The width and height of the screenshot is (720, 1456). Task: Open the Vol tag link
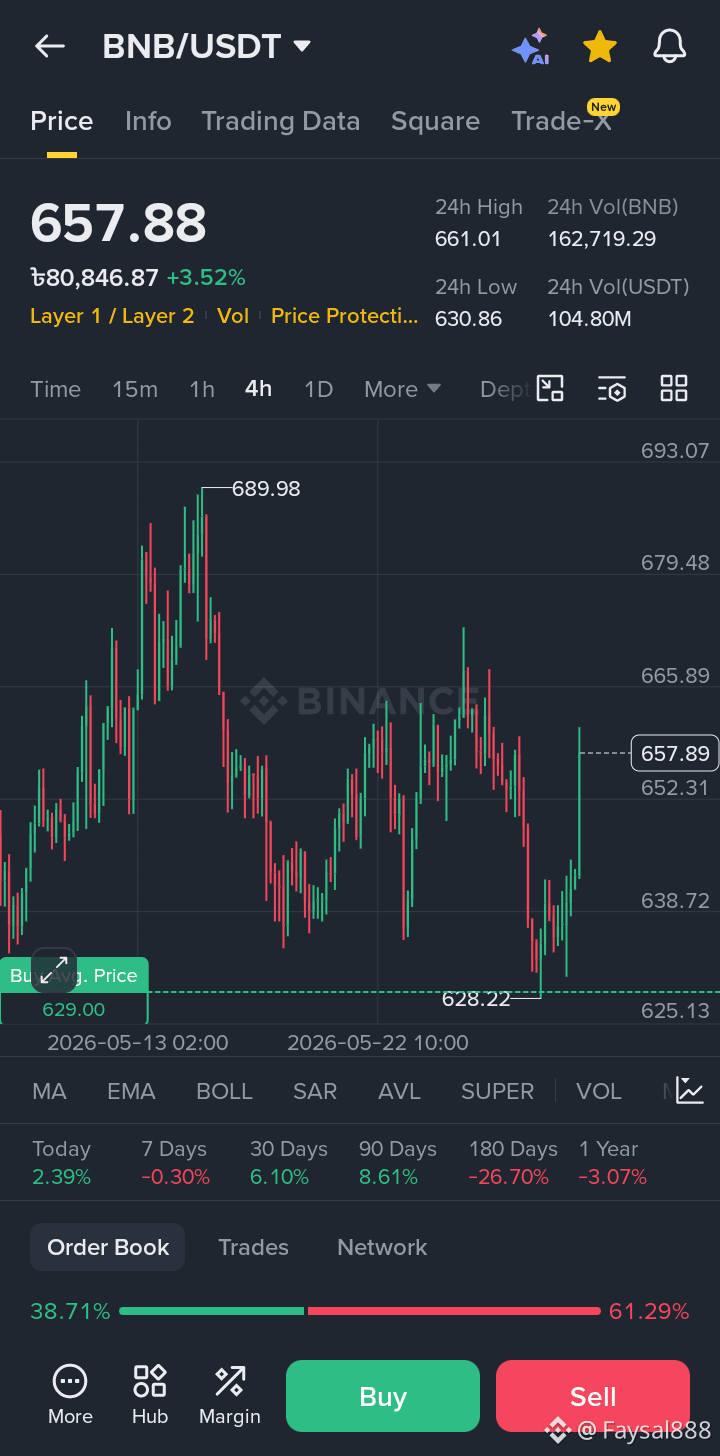point(233,316)
